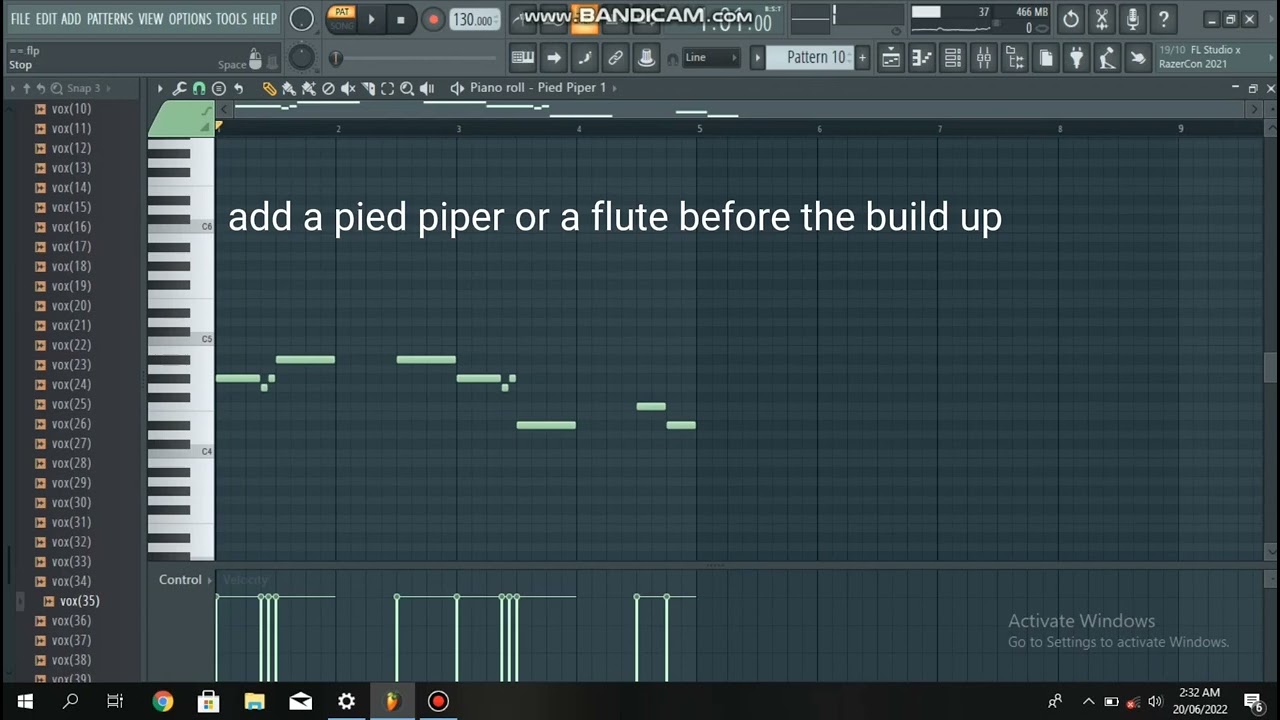Click the main volume knob
The height and width of the screenshot is (720, 1280).
point(301,19)
